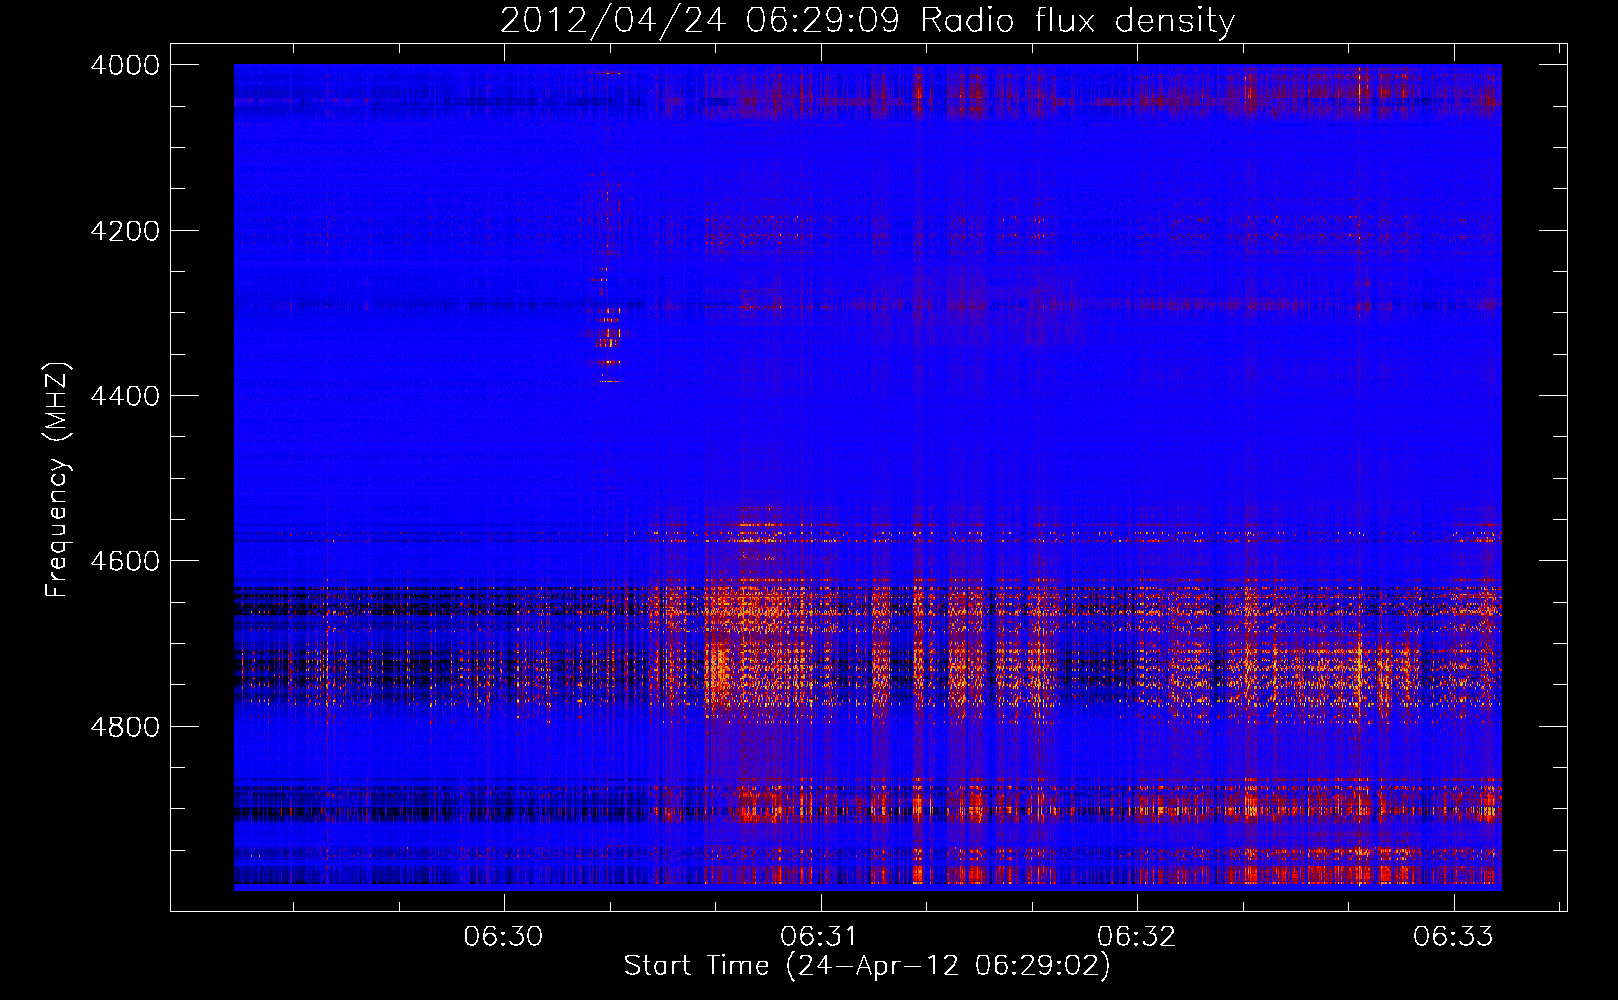Click the plot title '2012/04/24 06:29:09 Radio flux density'
1618x1000 pixels.
tap(867, 20)
